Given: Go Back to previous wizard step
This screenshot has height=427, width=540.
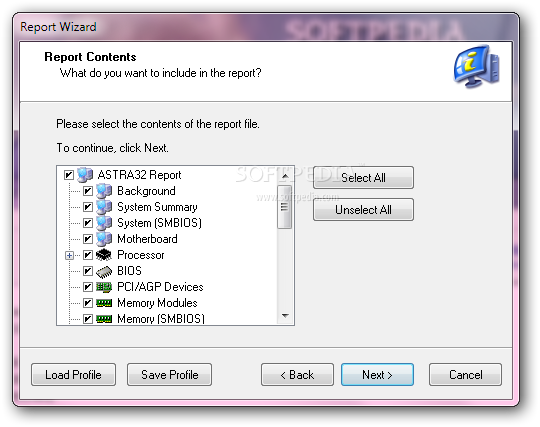Looking at the screenshot, I should click(x=297, y=375).
